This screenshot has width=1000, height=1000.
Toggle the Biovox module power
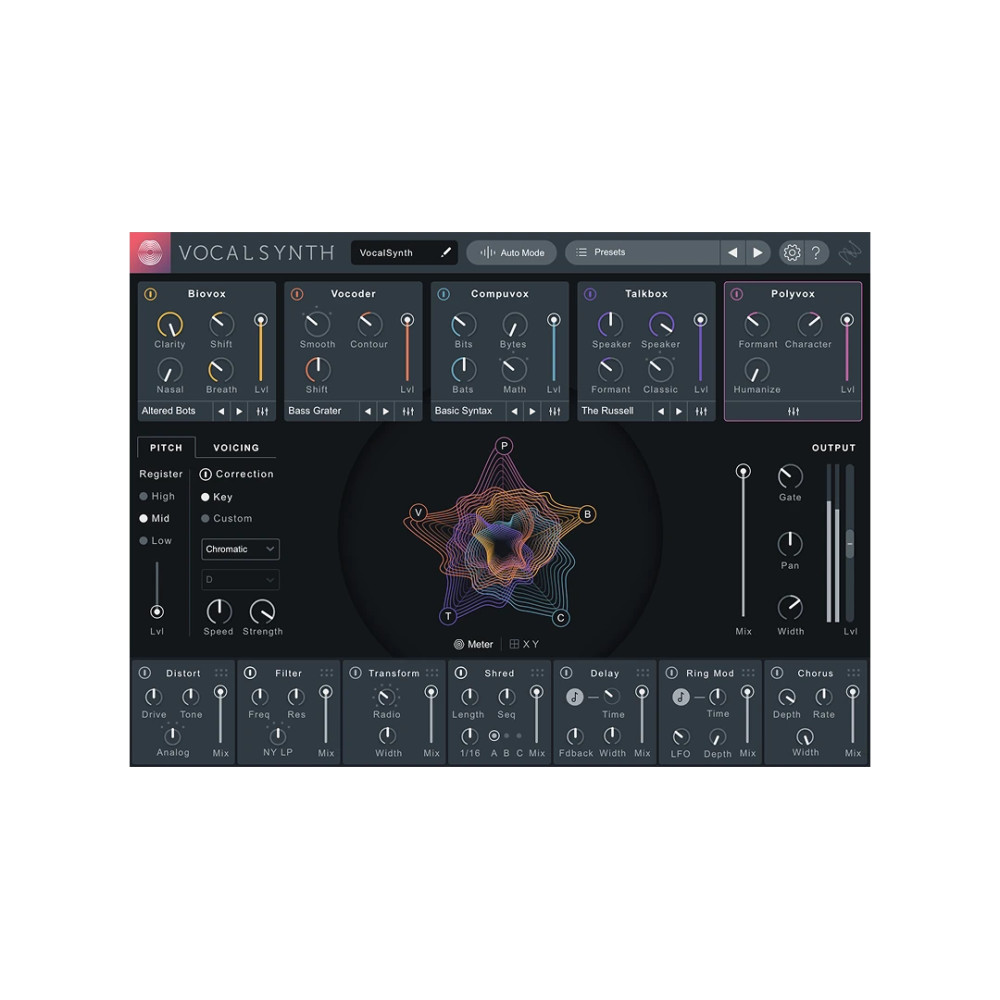151,294
